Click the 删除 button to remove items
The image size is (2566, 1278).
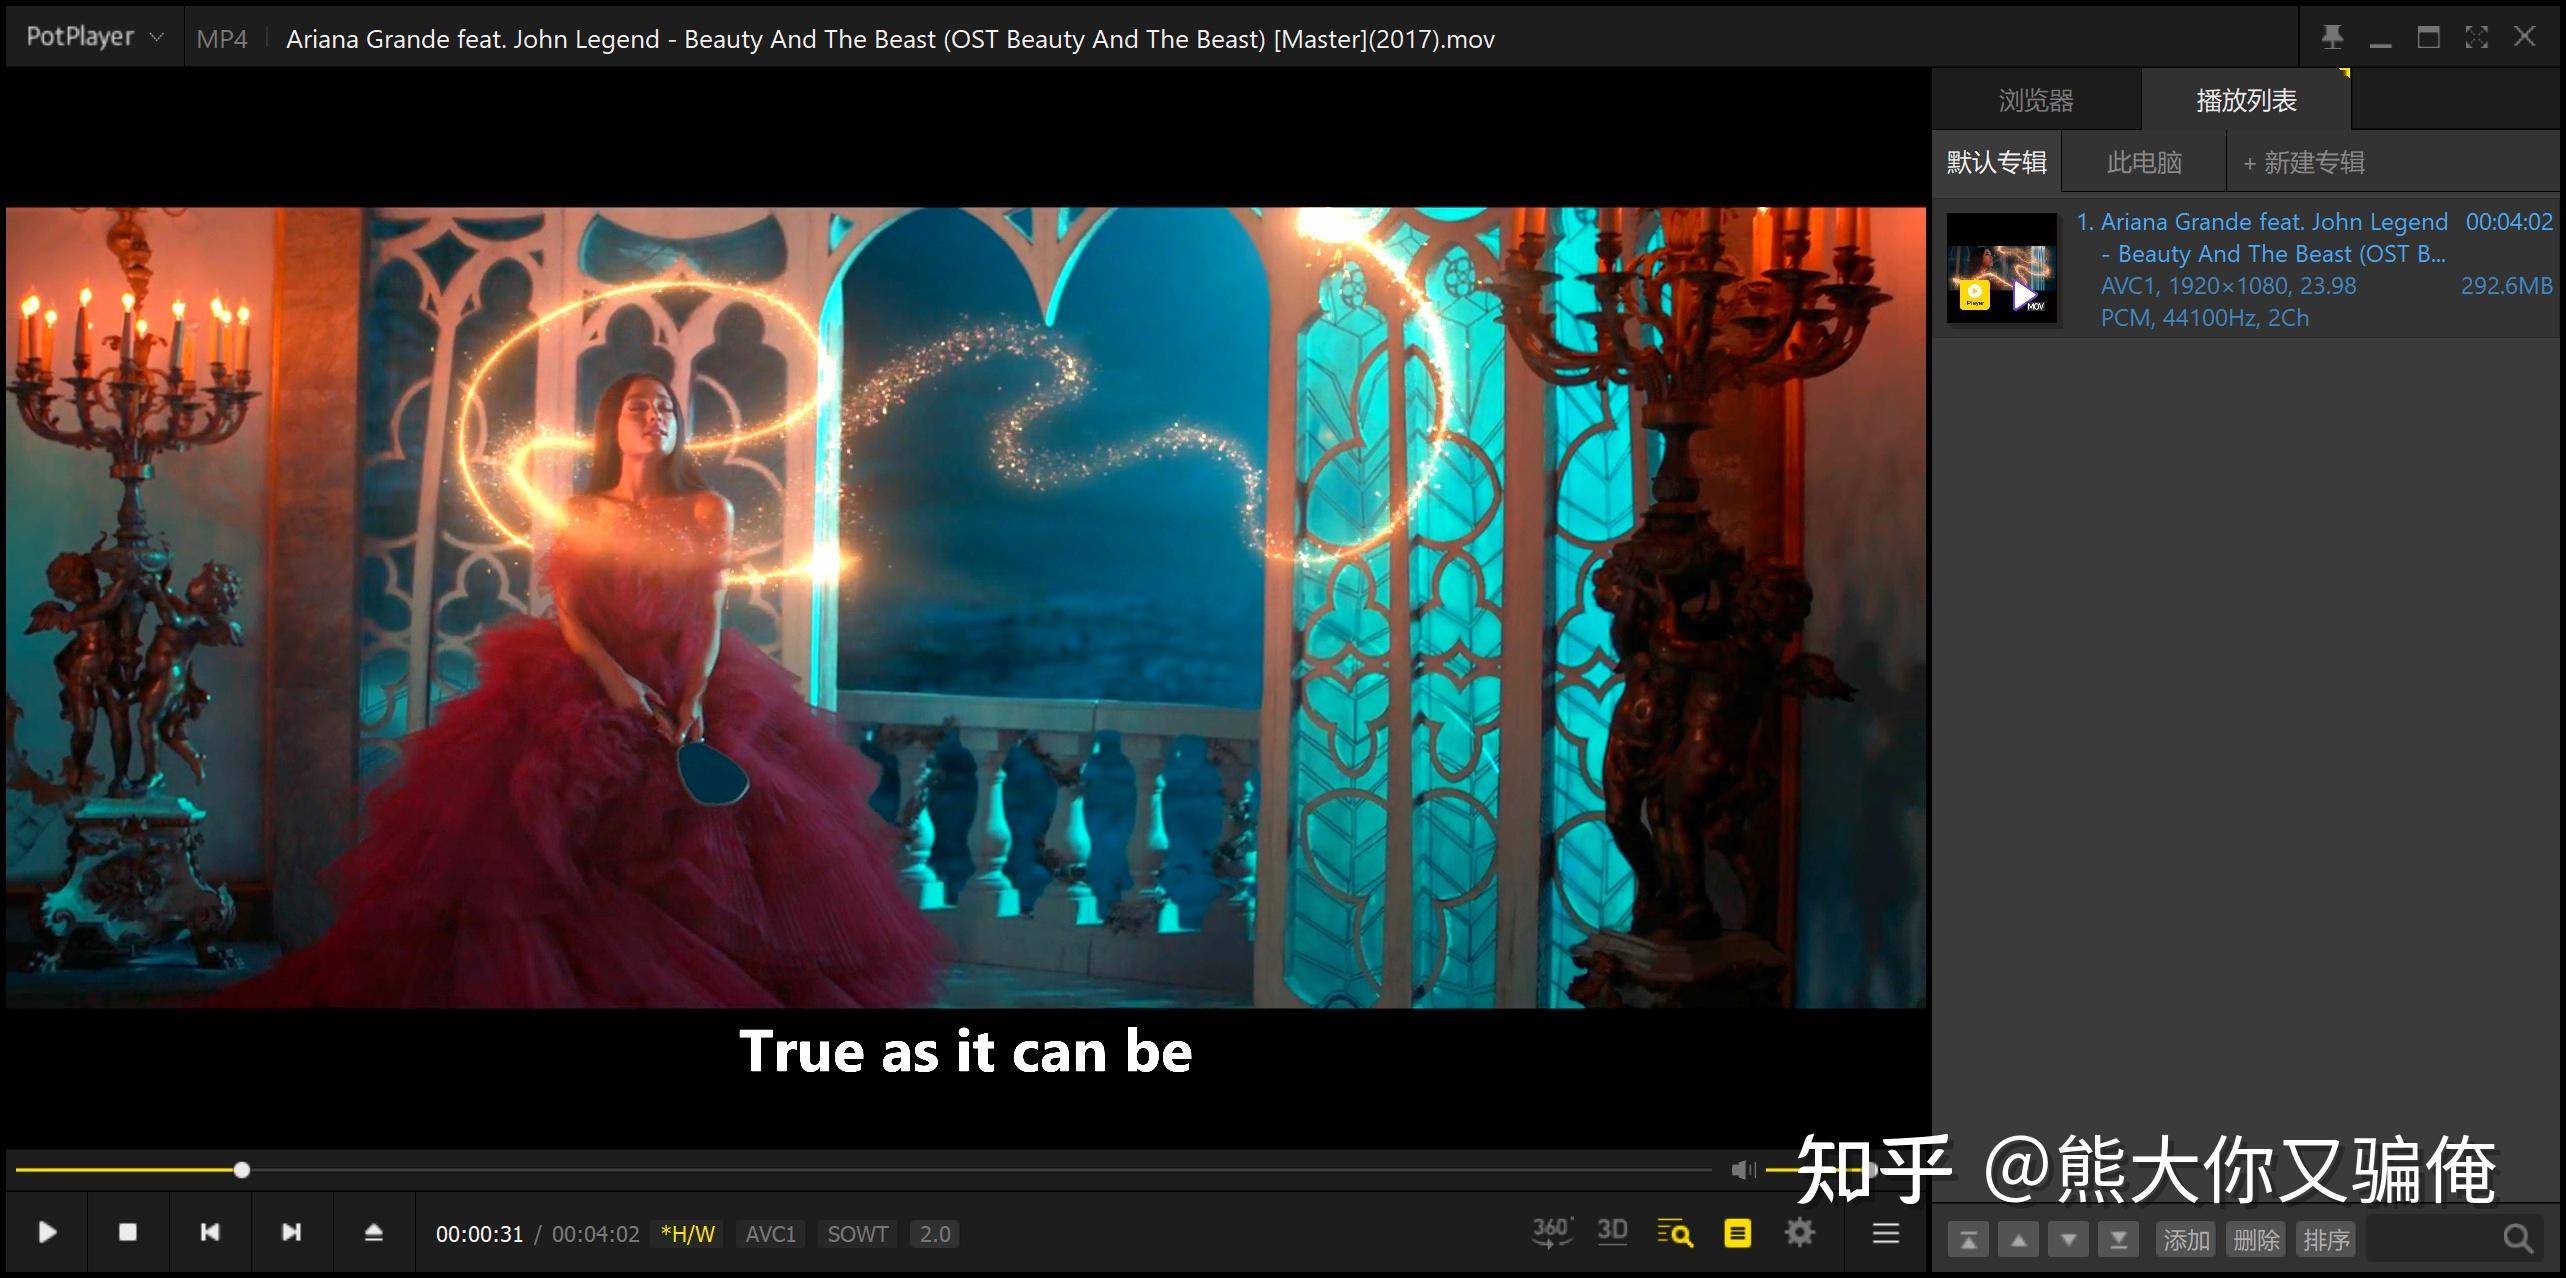click(2256, 1240)
